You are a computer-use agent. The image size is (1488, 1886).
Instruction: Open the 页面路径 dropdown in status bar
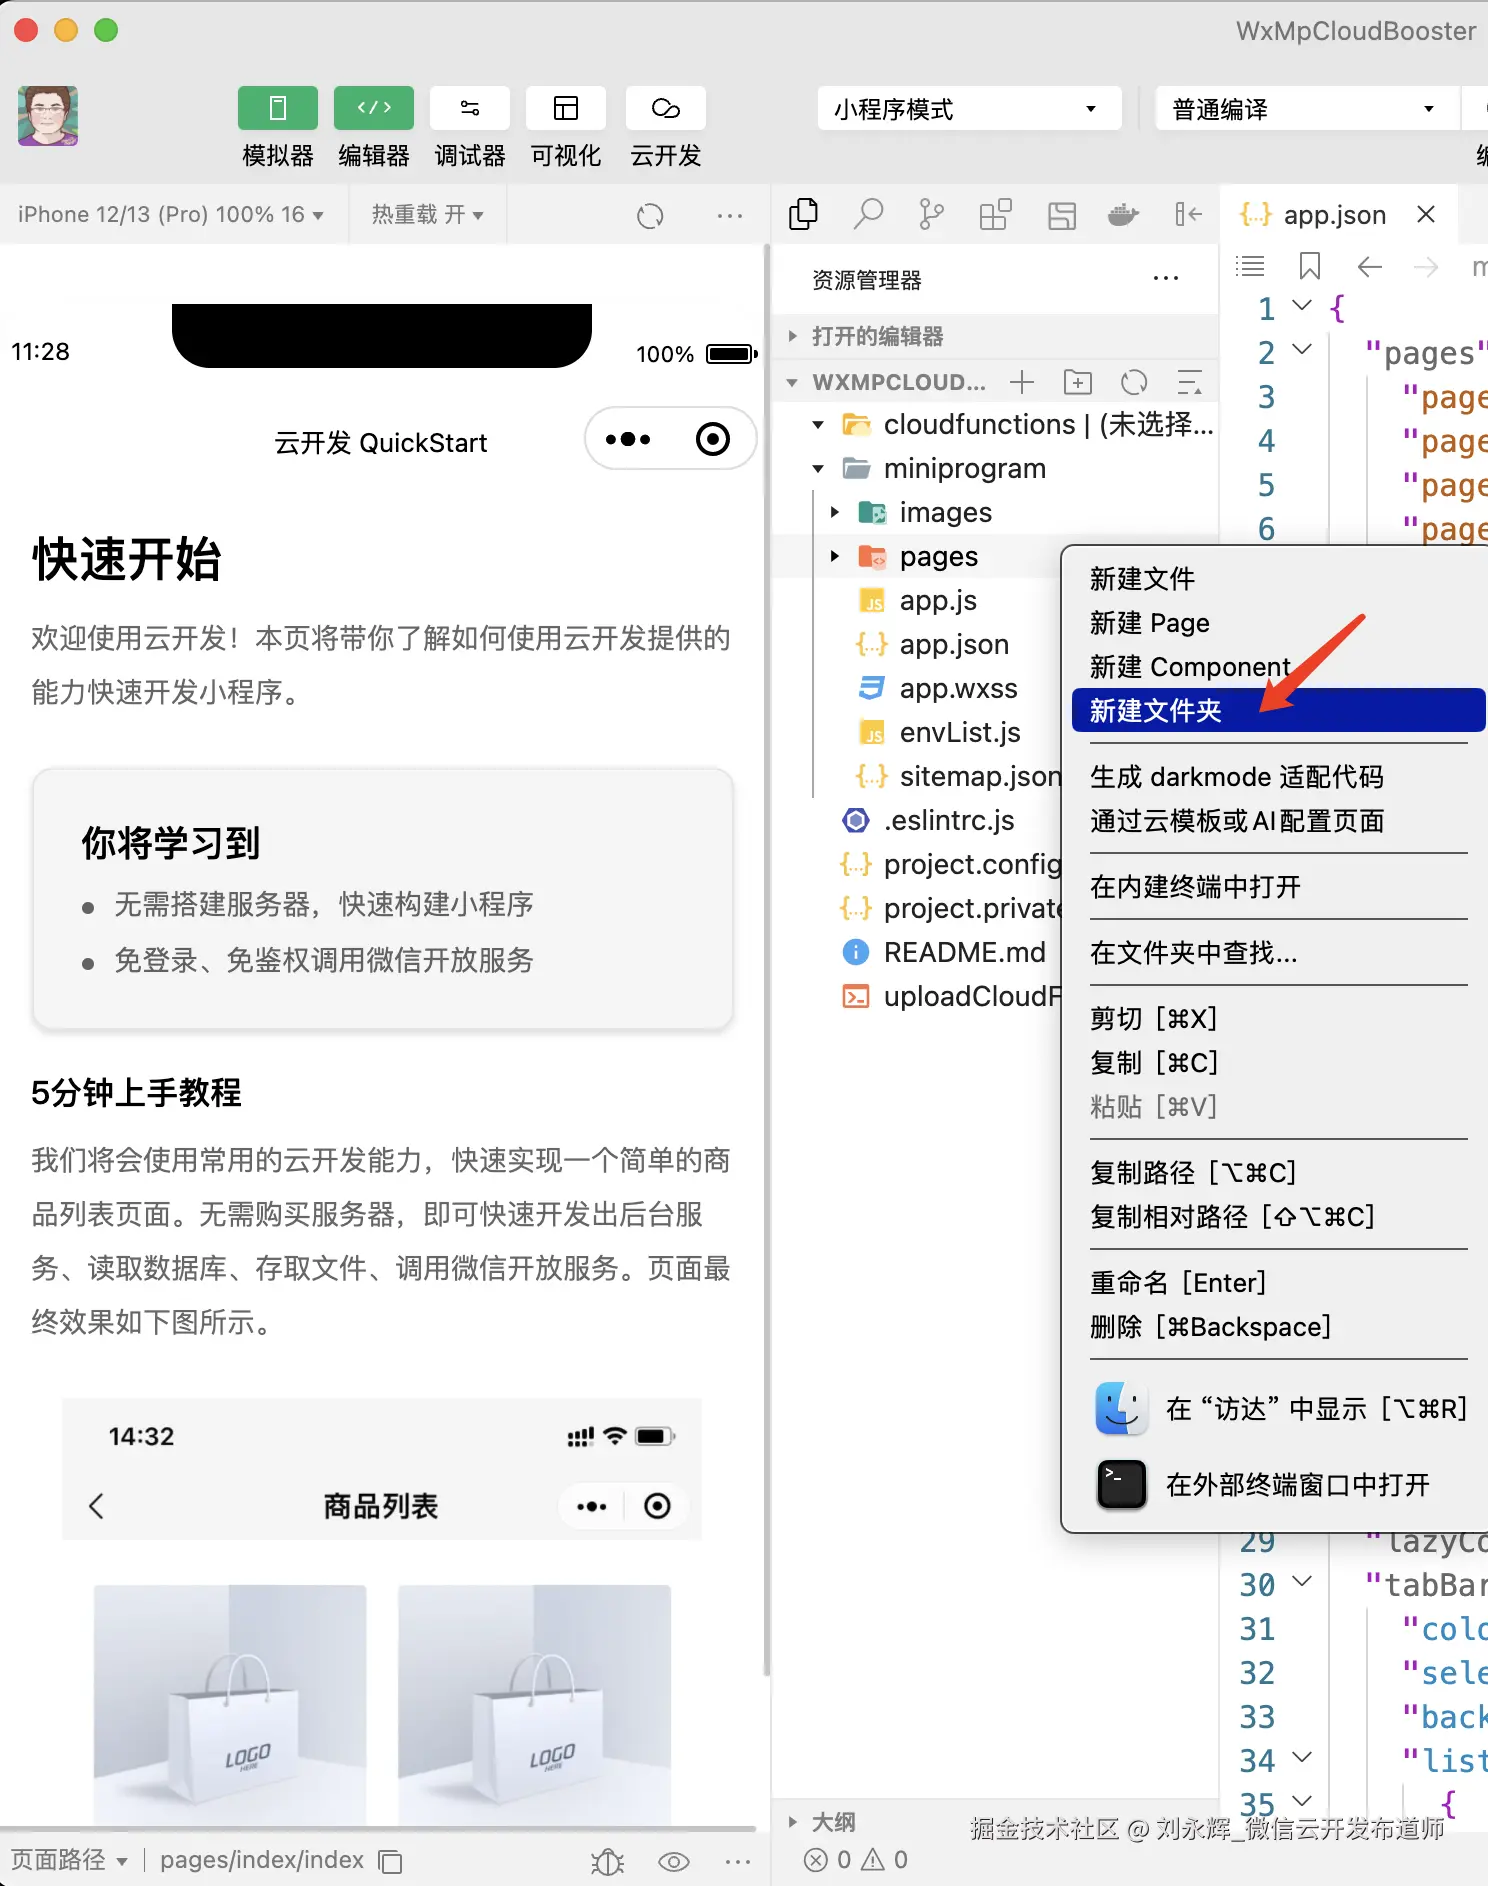click(70, 1860)
